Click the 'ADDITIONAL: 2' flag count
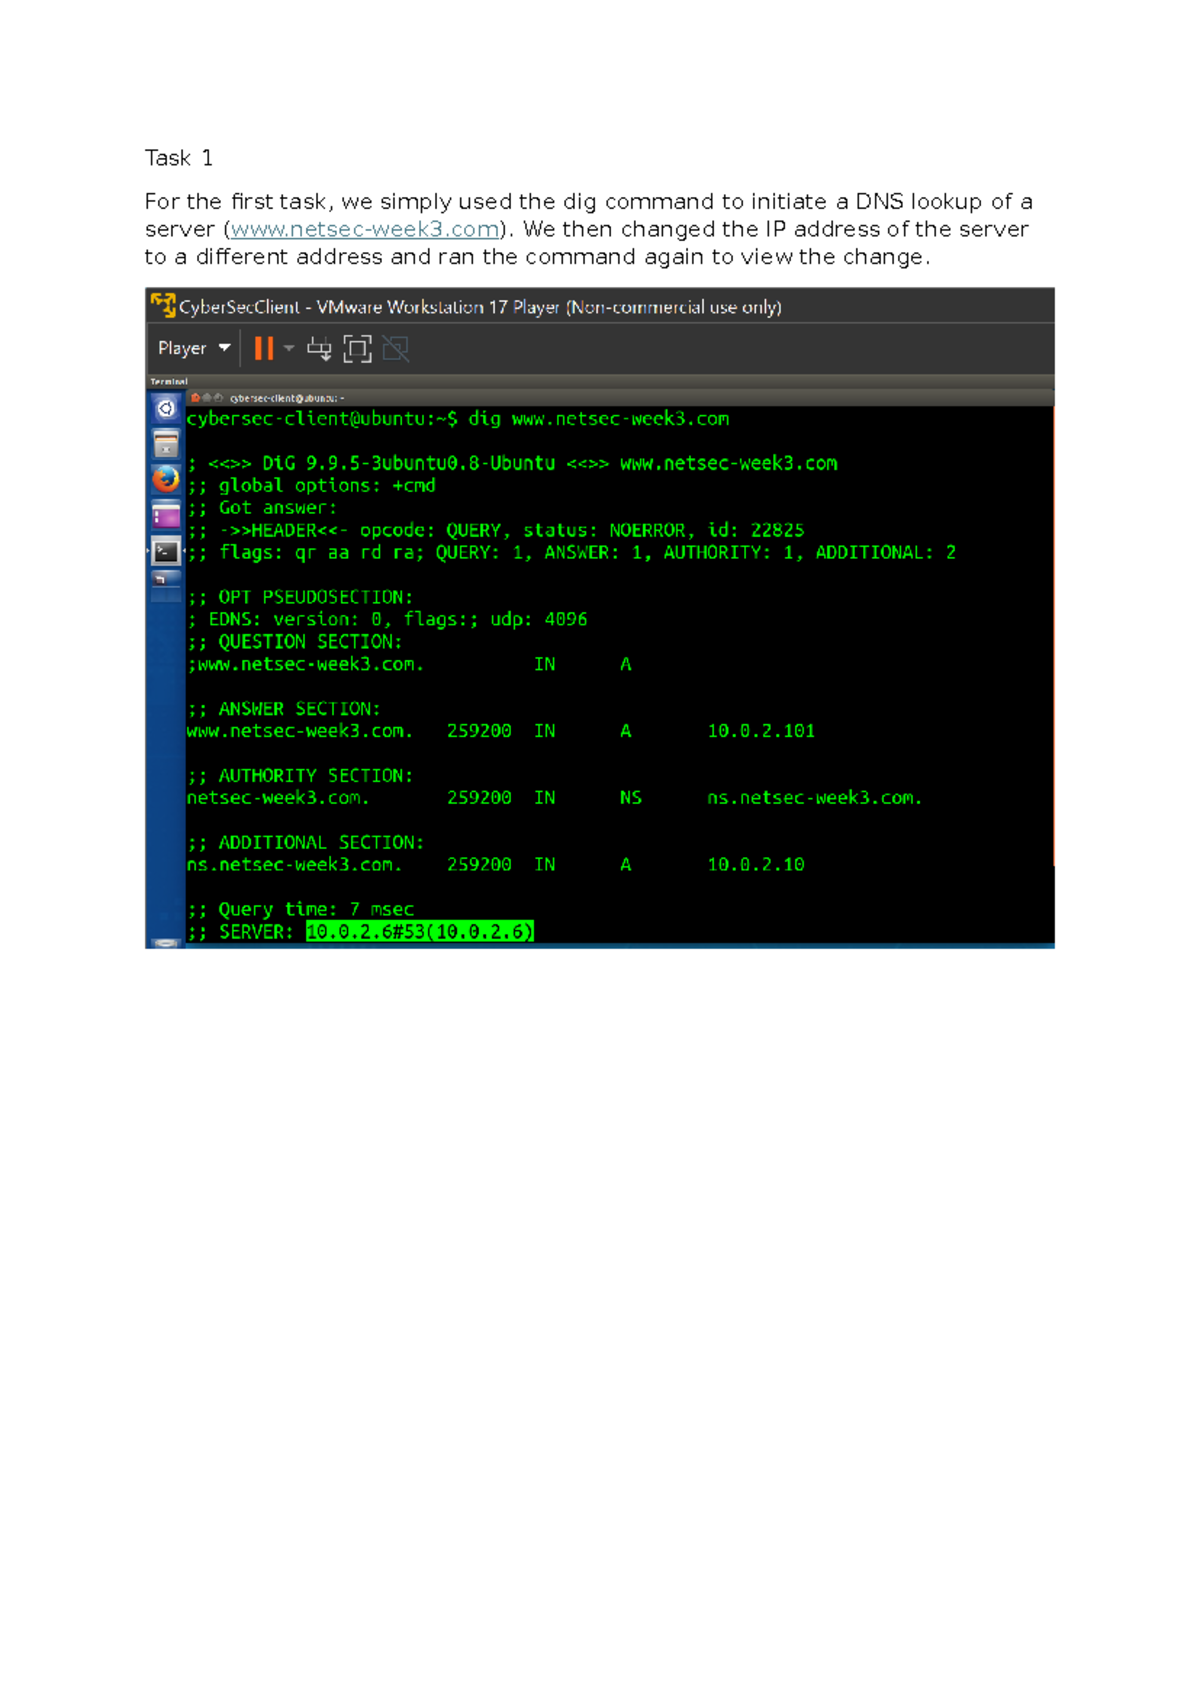The width and height of the screenshot is (1200, 1696). 886,553
